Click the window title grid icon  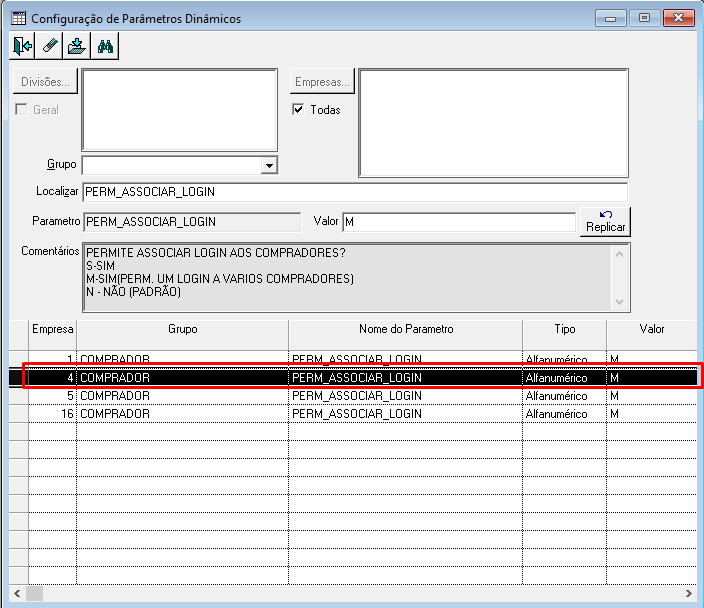click(x=18, y=18)
